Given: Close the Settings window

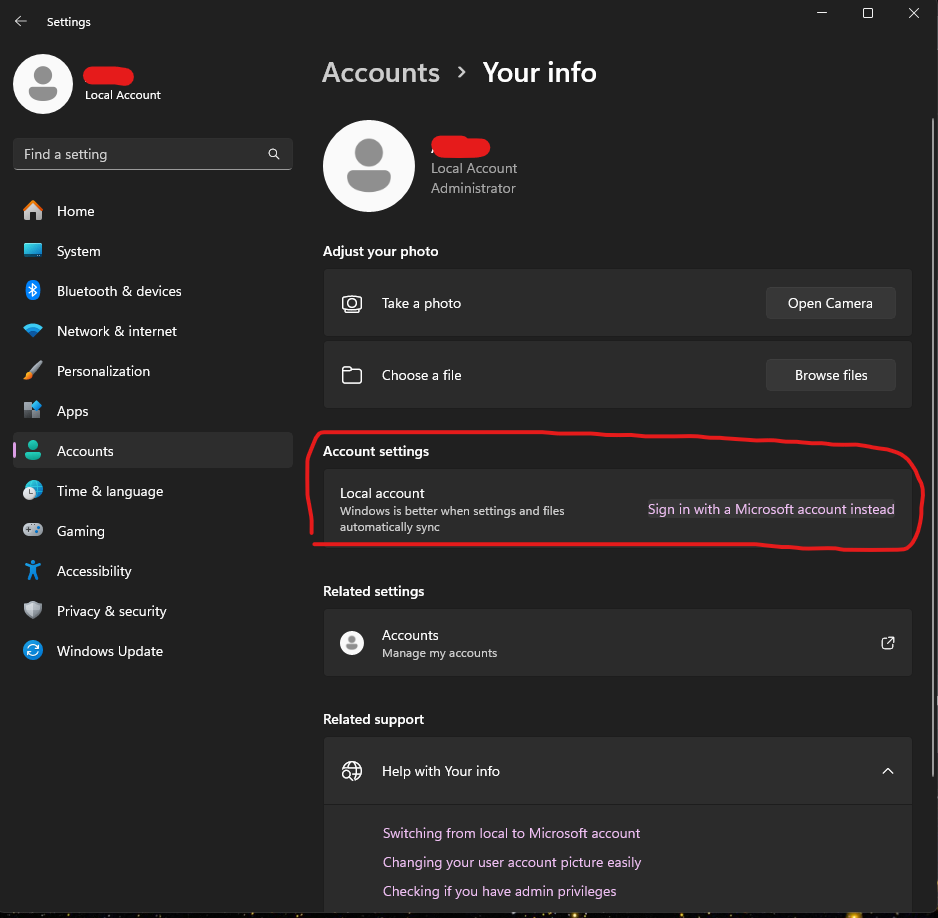Looking at the screenshot, I should (x=914, y=13).
